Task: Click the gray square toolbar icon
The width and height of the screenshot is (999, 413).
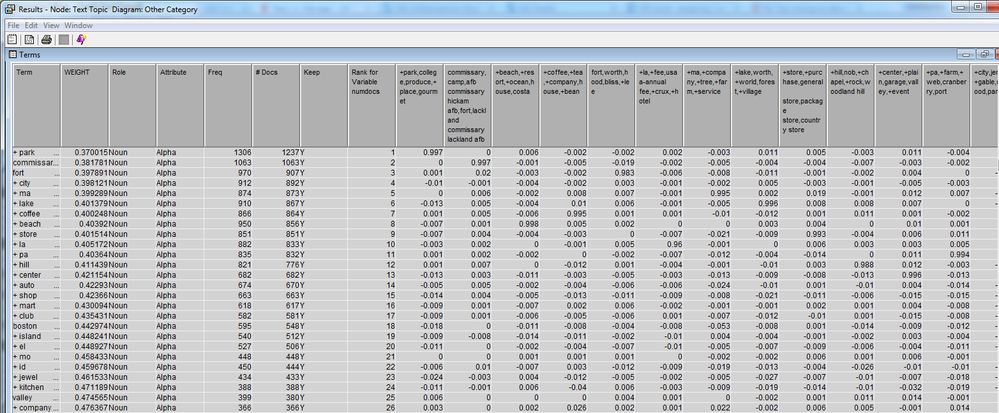Action: (62, 38)
